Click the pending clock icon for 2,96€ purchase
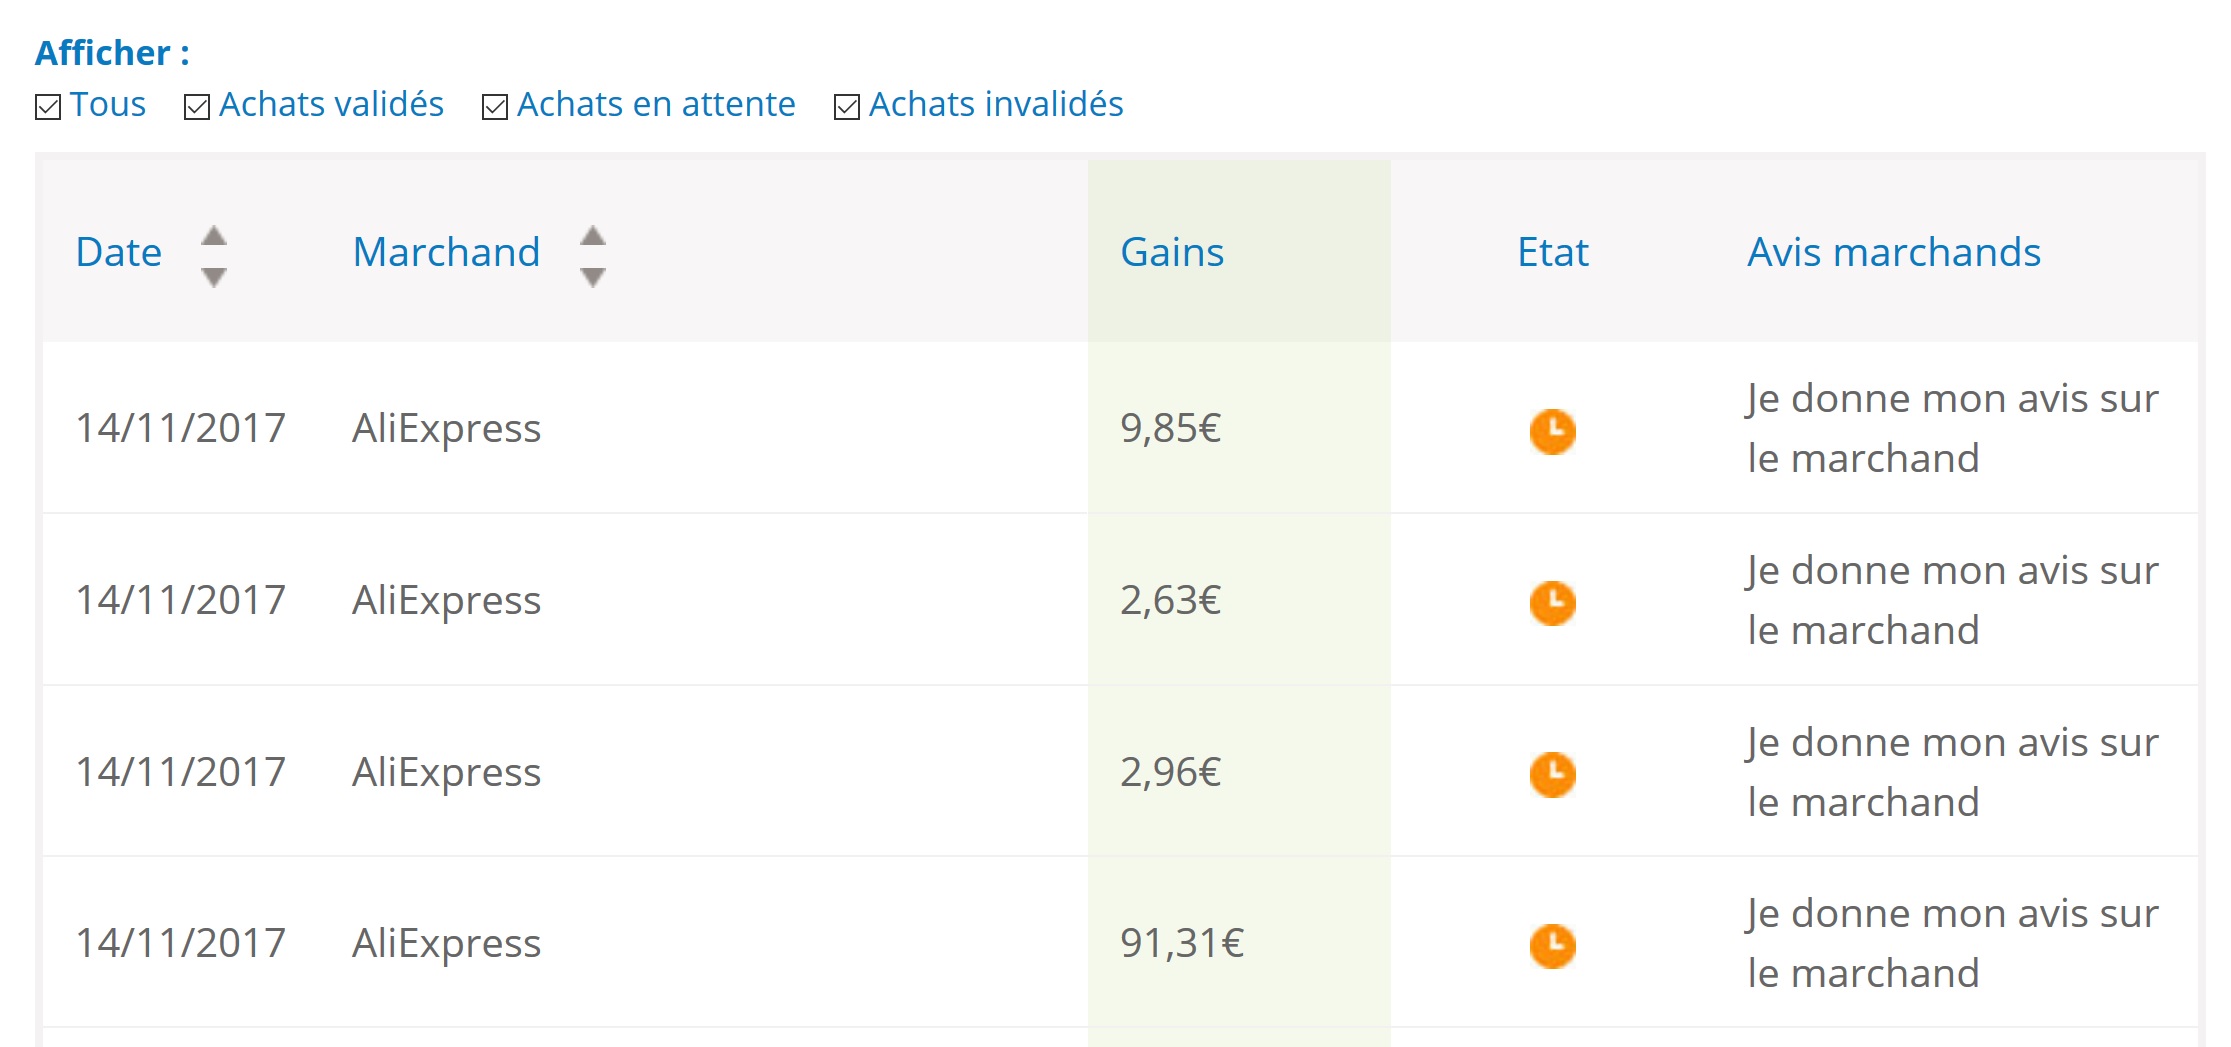This screenshot has width=2231, height=1047. 1552,775
